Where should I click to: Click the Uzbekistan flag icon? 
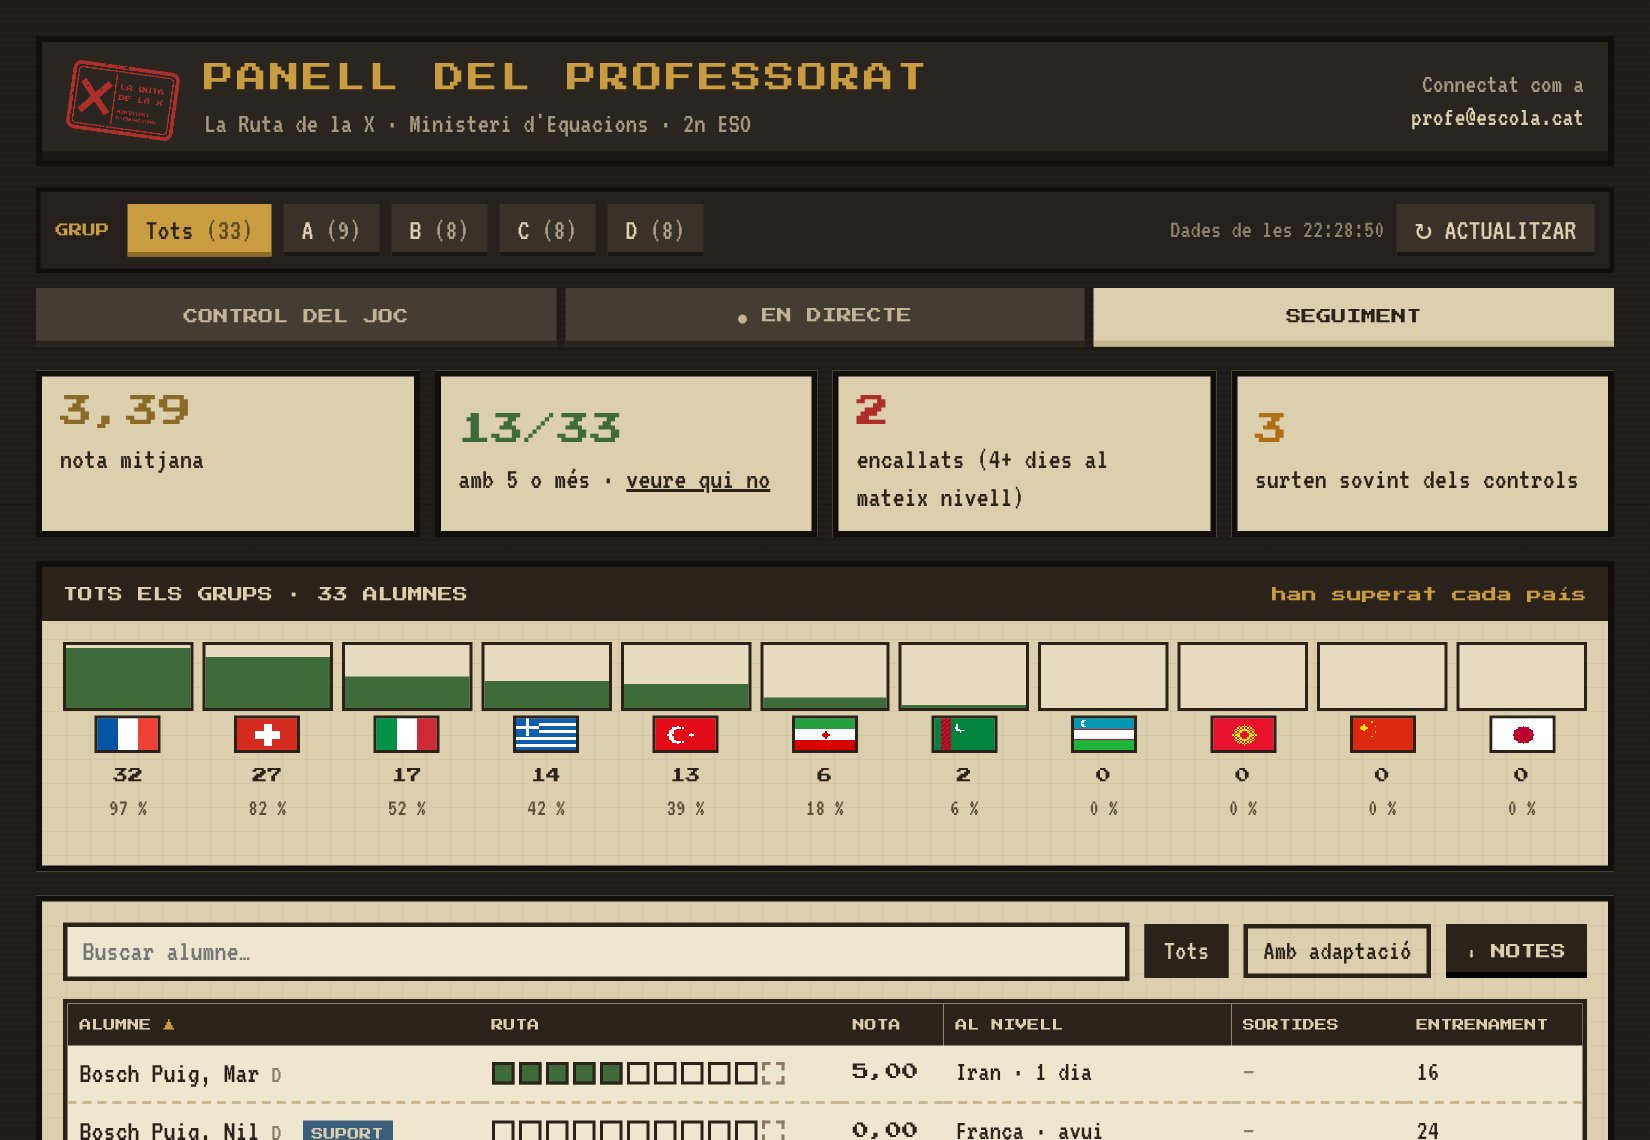[x=1103, y=734]
